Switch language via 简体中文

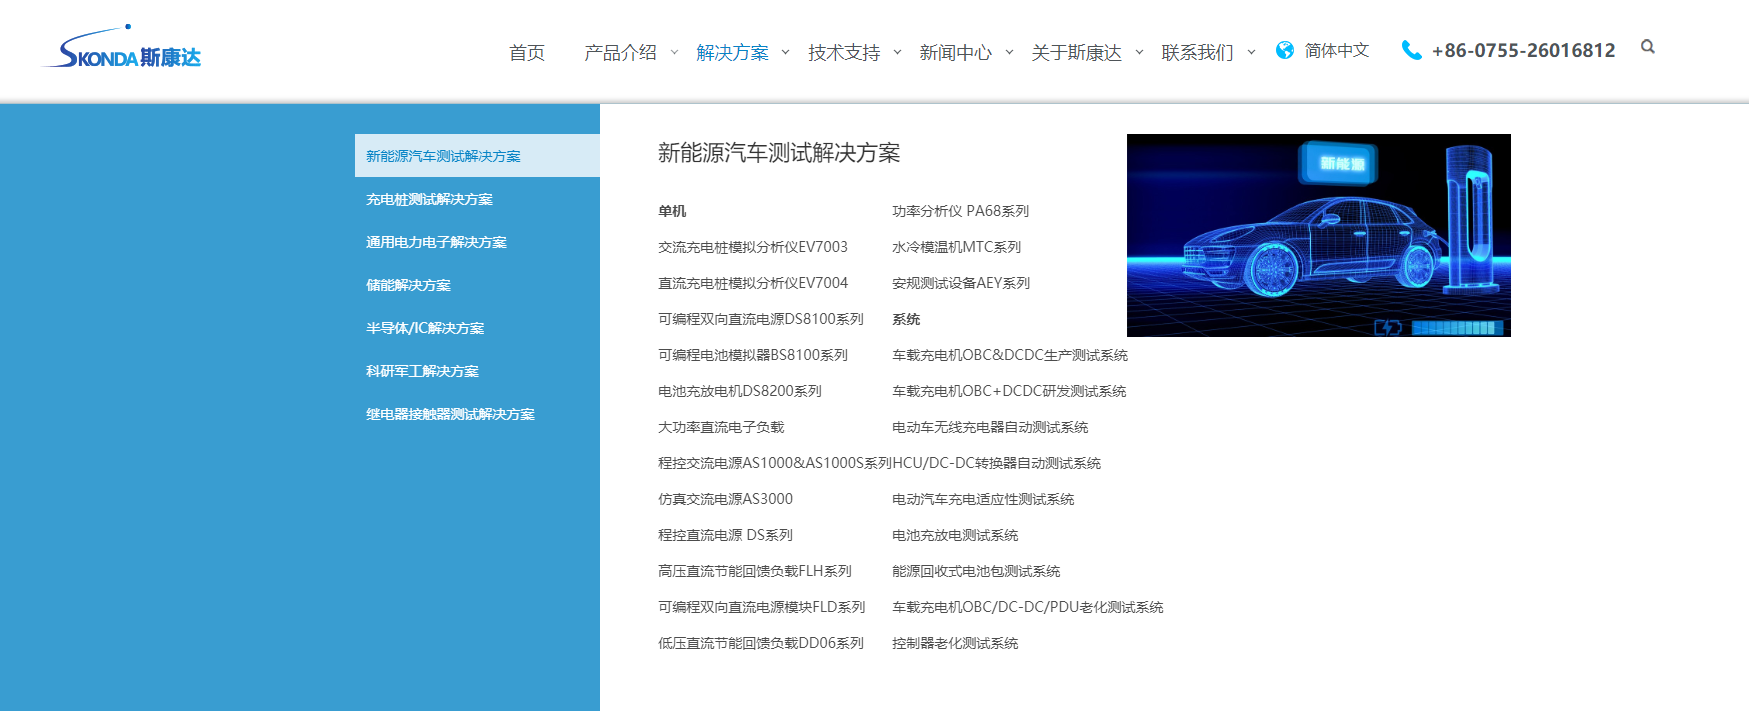pos(1336,50)
